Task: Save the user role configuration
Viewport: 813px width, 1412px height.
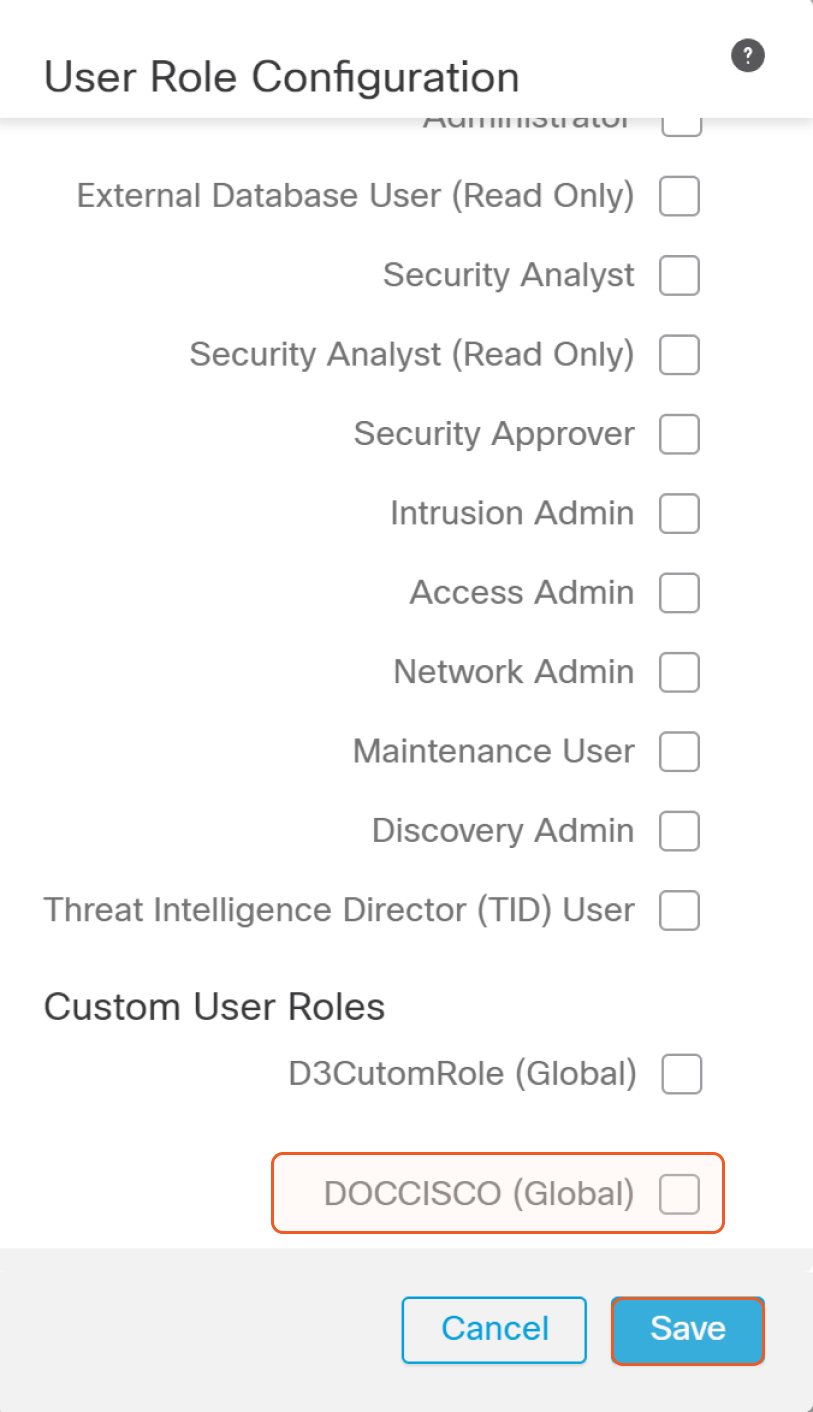Action: click(x=687, y=1329)
